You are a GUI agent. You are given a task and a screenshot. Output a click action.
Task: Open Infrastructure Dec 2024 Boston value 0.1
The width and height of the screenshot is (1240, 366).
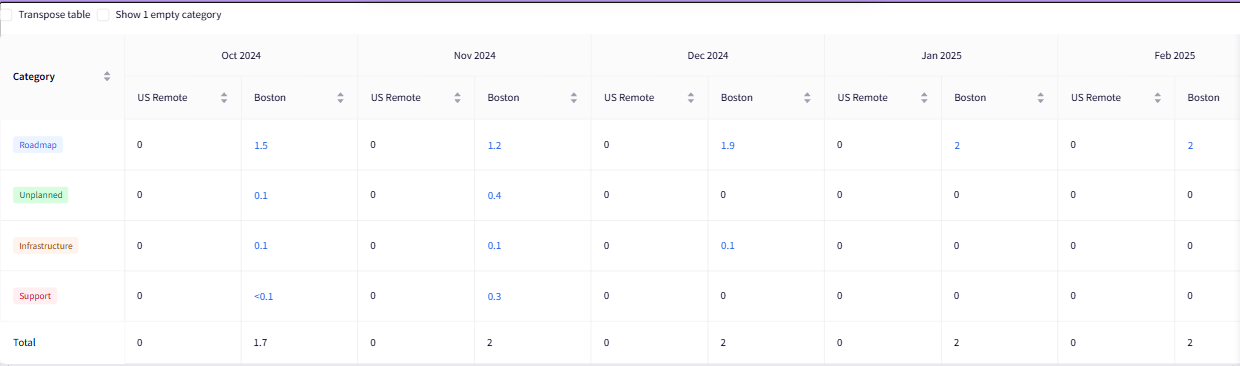pyautogui.click(x=728, y=246)
